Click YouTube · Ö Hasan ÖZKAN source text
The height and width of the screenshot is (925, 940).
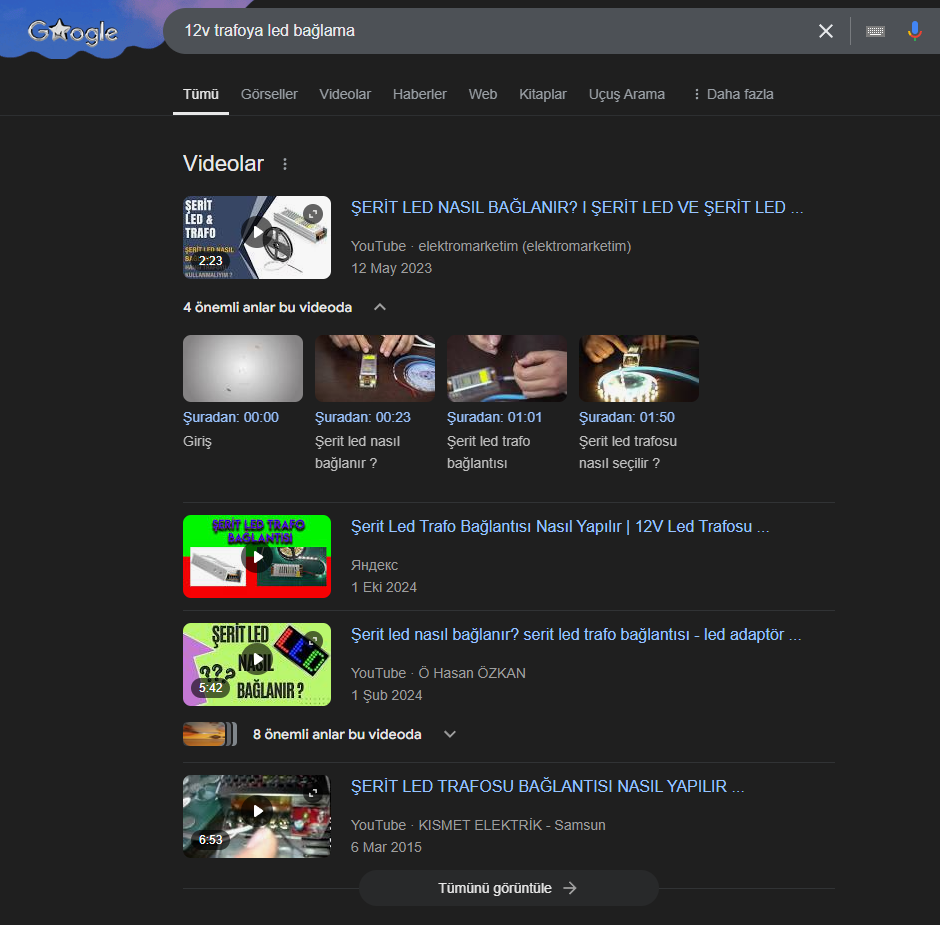pyautogui.click(x=438, y=673)
